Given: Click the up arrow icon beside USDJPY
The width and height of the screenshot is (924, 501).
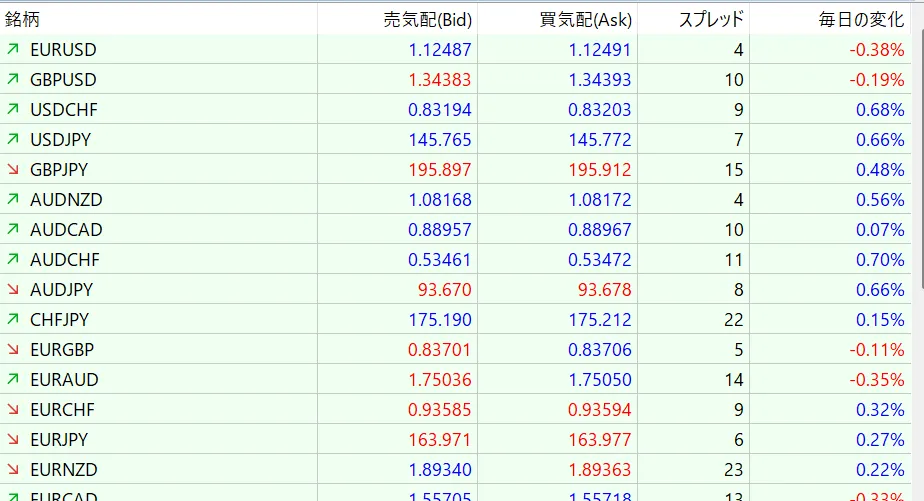Looking at the screenshot, I should [x=13, y=140].
